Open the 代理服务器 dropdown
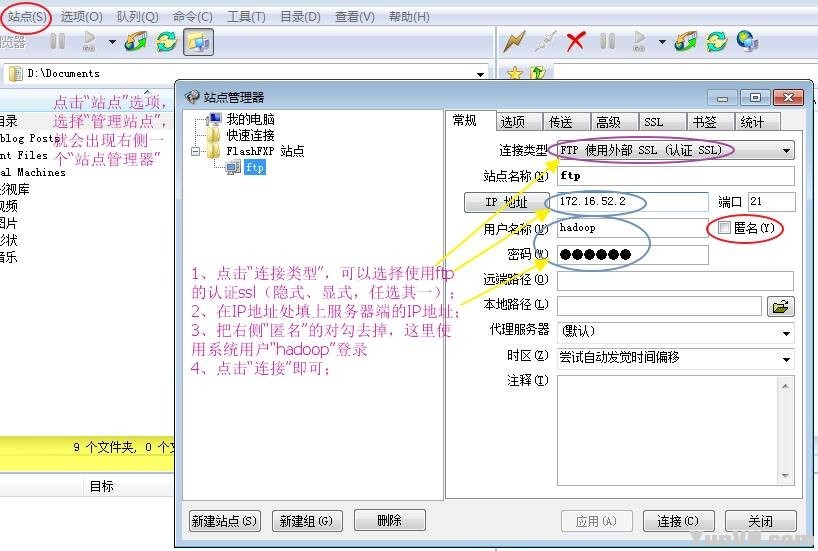Viewport: 818px width, 551px height. coord(676,332)
